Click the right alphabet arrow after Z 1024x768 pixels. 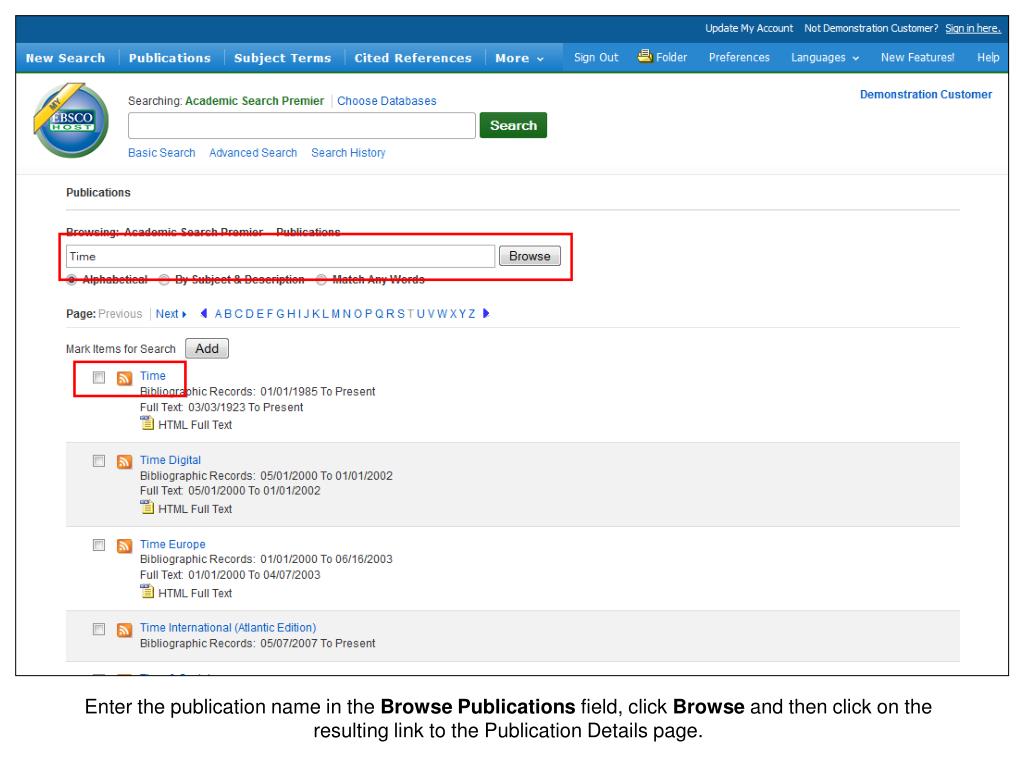click(x=486, y=313)
